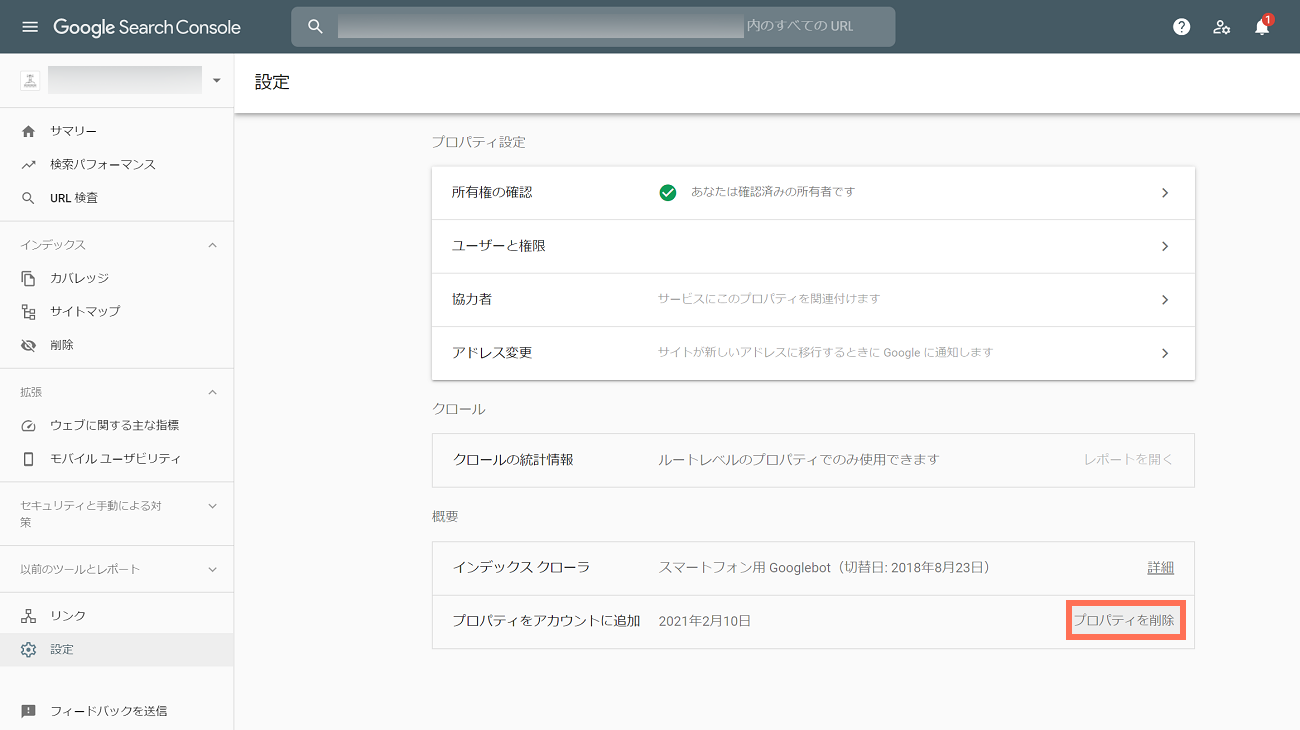Collapse the インデックス section

click(x=212, y=245)
